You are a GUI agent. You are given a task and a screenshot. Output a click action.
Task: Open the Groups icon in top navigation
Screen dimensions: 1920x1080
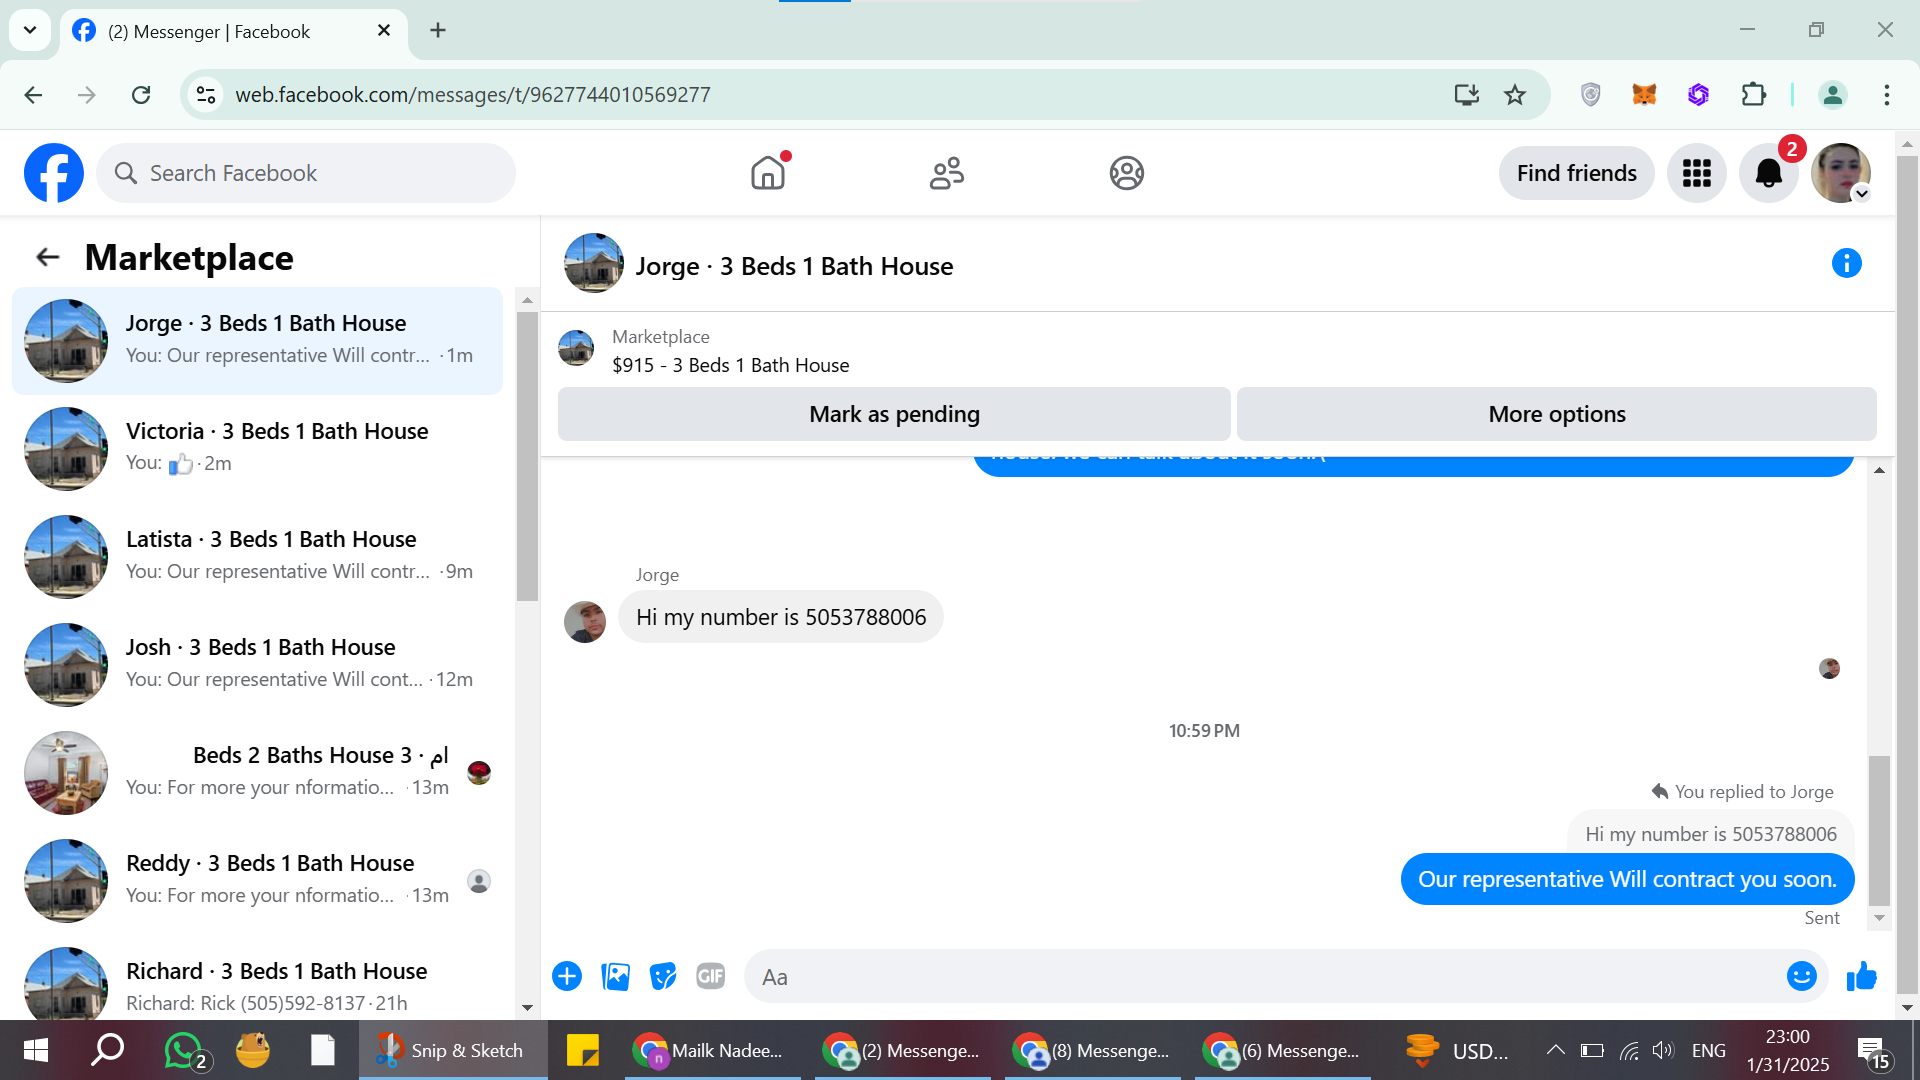tap(1126, 173)
